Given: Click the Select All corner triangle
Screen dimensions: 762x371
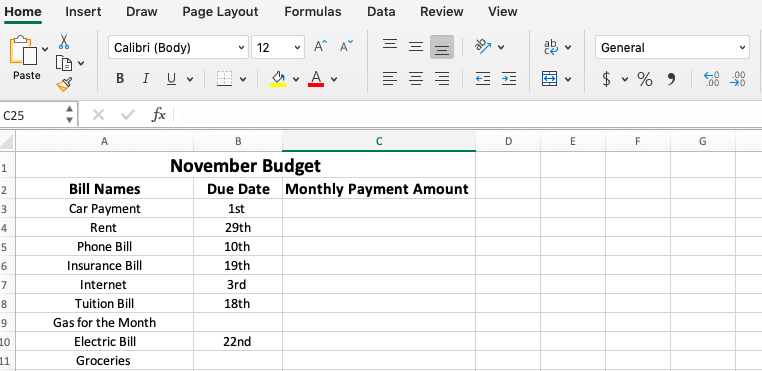Looking at the screenshot, I should tap(7, 141).
